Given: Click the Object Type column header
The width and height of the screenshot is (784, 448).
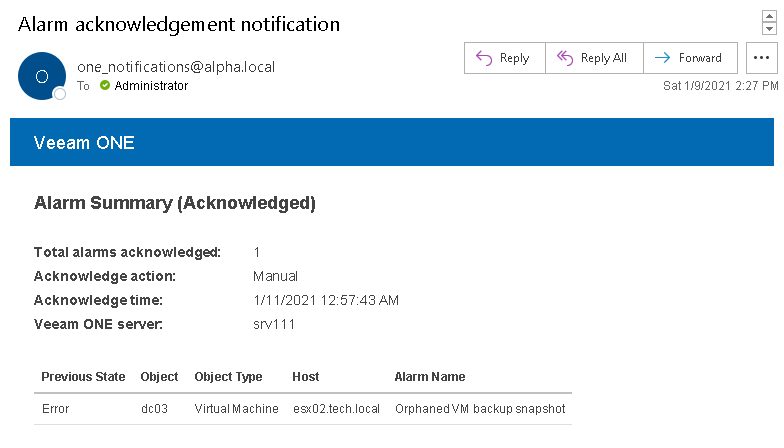Looking at the screenshot, I should pyautogui.click(x=228, y=377).
